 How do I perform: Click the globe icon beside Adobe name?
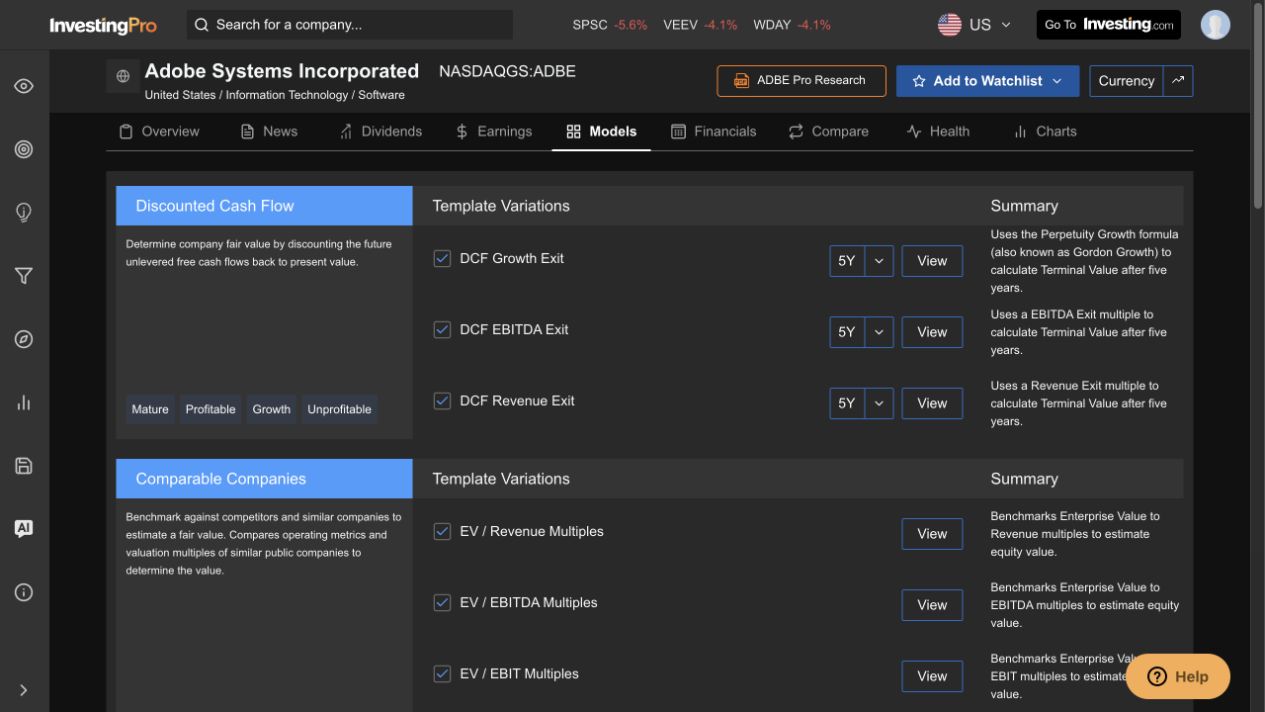pos(123,76)
